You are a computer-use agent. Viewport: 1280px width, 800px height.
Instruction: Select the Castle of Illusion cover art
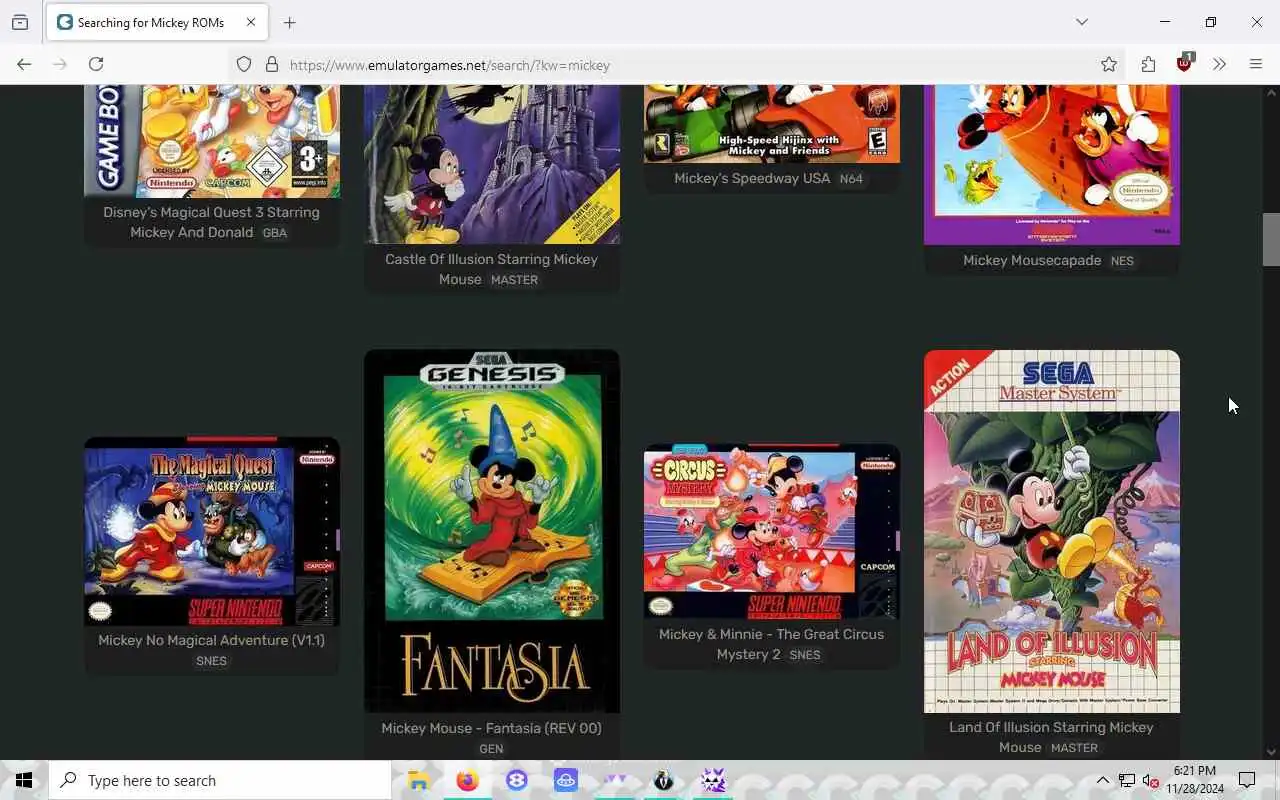coord(491,165)
